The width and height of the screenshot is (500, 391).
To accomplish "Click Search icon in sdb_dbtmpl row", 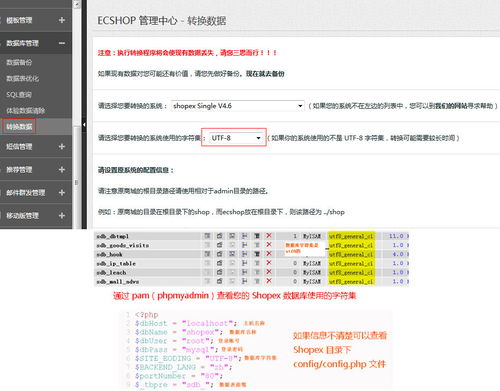I will tap(232, 236).
